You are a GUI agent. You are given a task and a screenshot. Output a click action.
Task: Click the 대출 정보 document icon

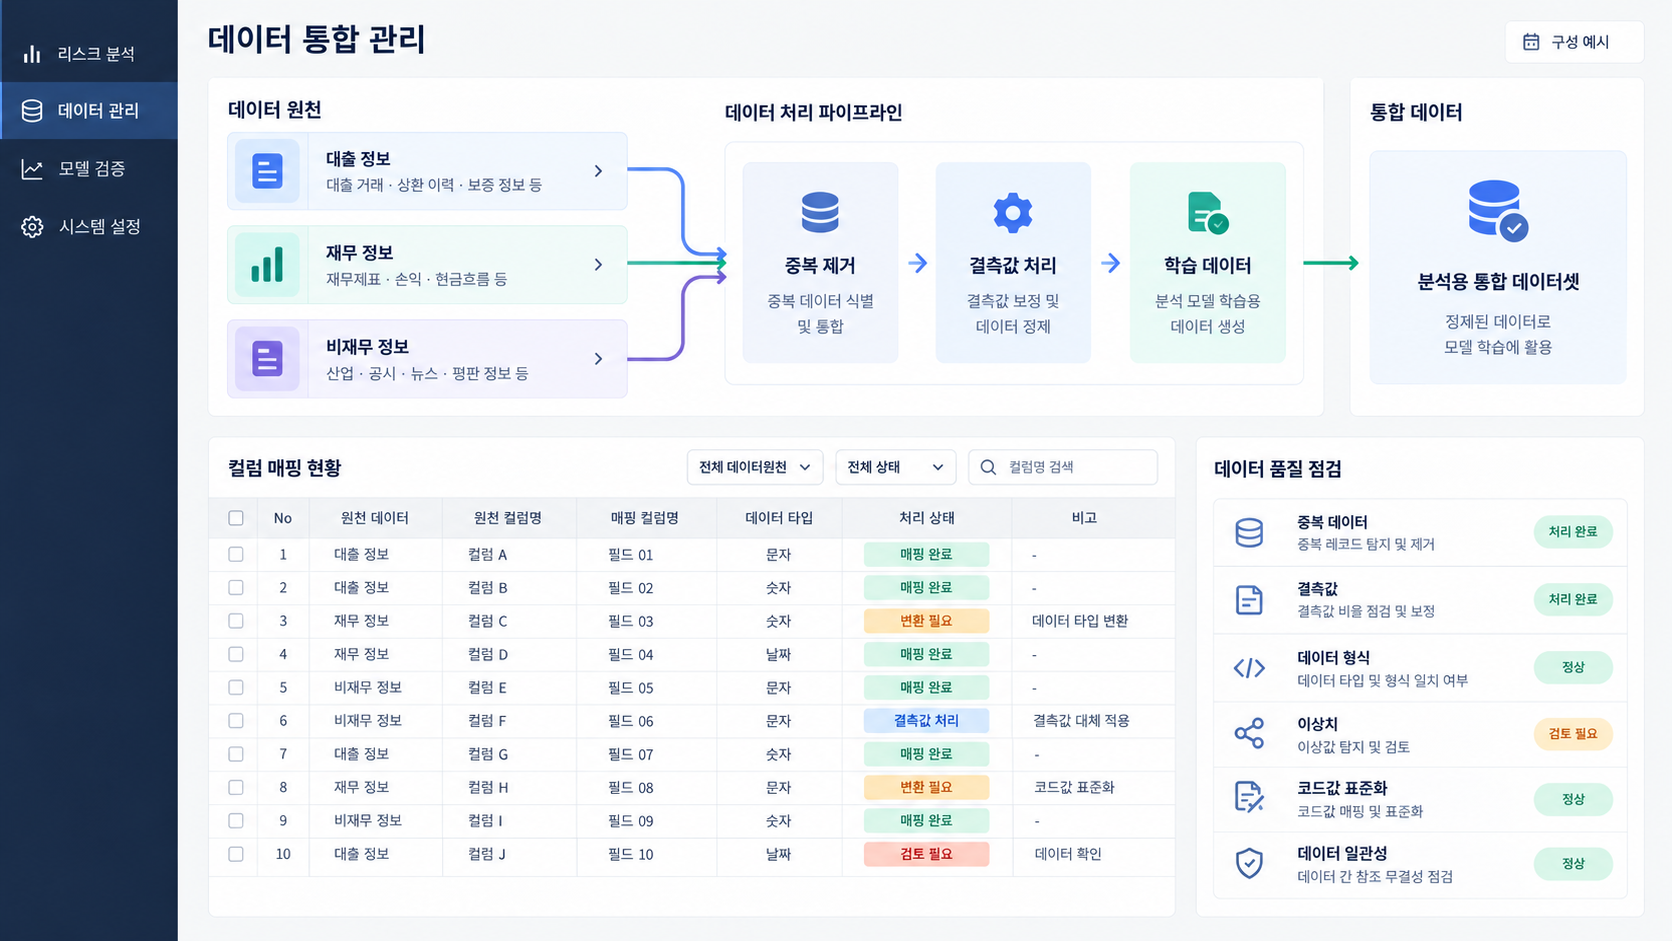267,171
